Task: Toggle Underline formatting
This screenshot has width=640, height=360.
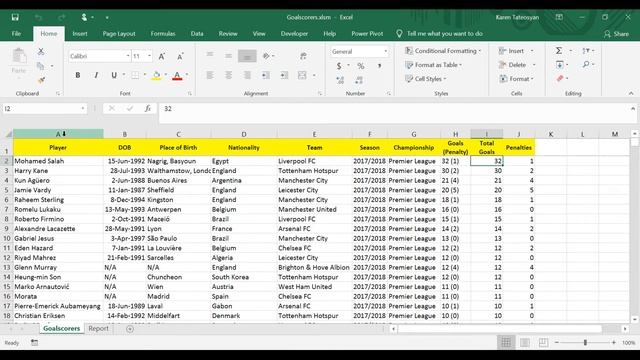Action: coord(114,75)
